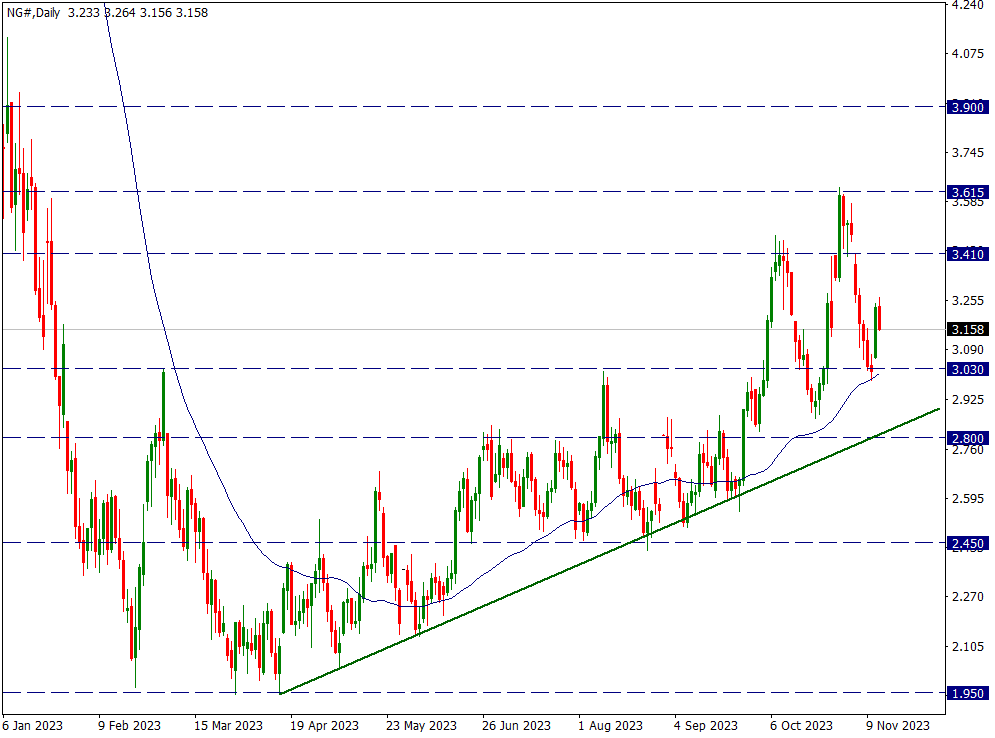Click the 9 Nov 2023 date label

(x=898, y=725)
